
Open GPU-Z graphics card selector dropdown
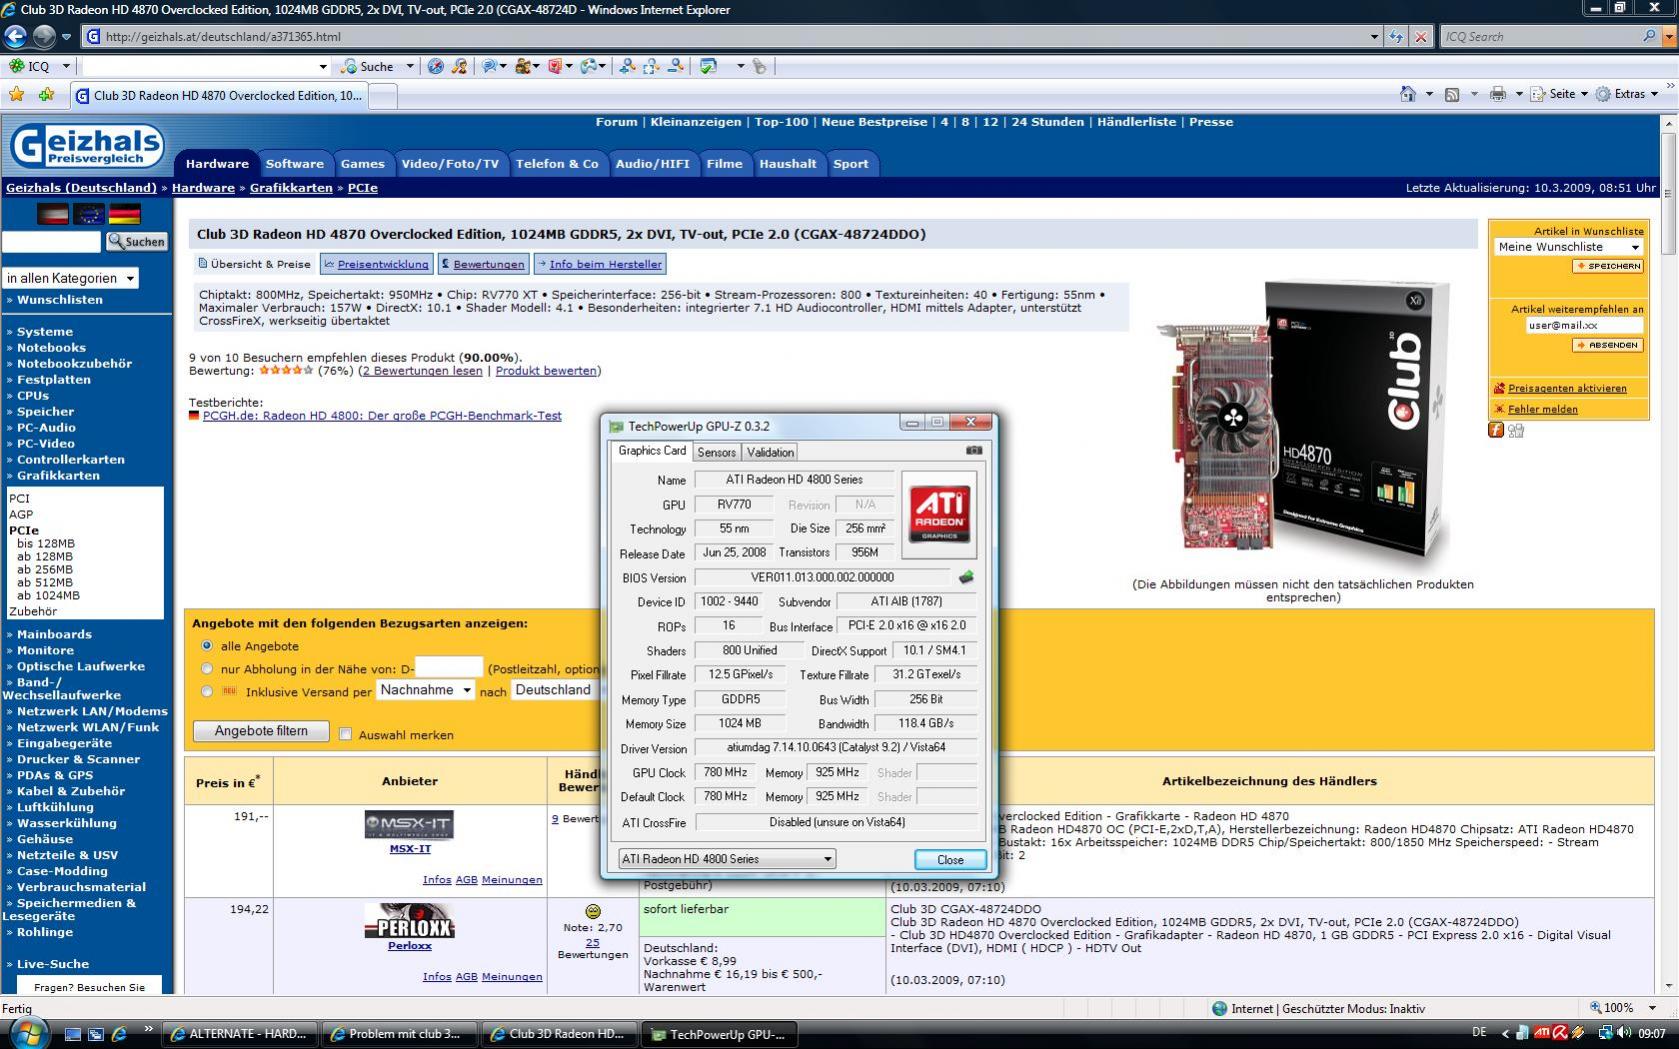pyautogui.click(x=726, y=859)
